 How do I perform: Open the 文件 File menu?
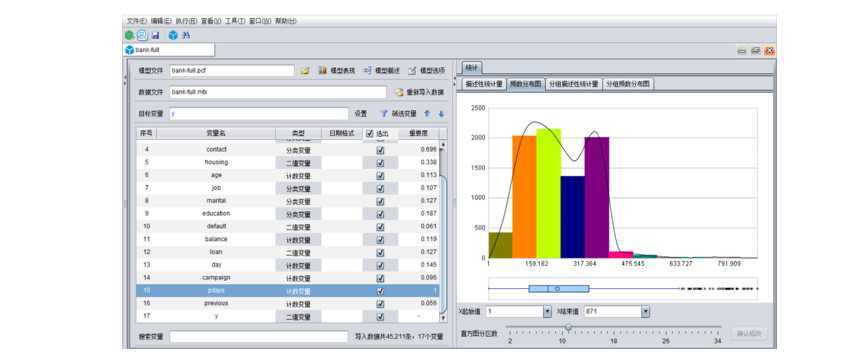click(x=136, y=21)
